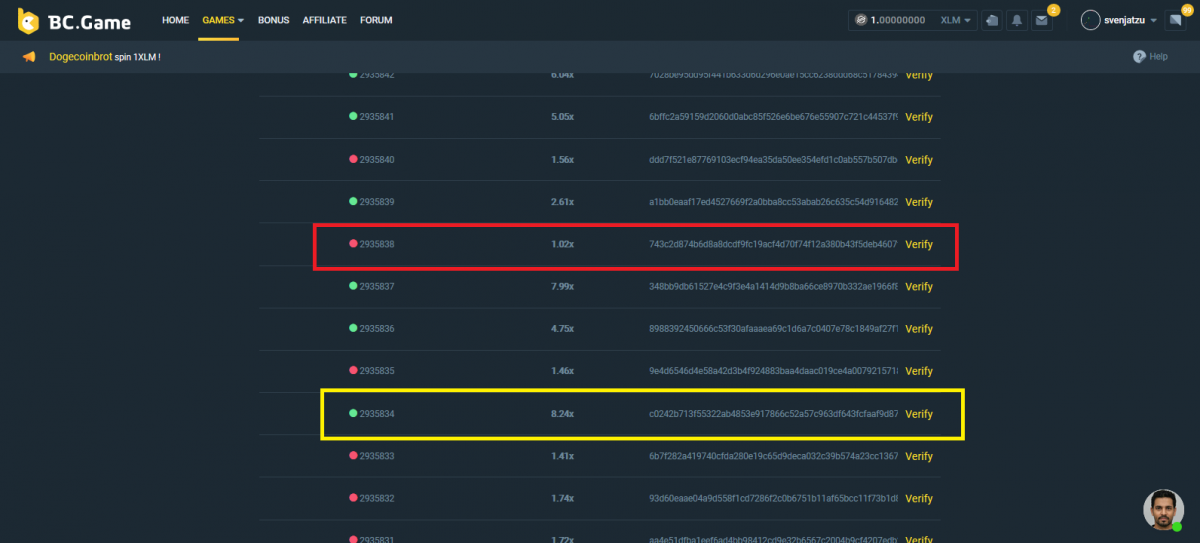Open the BONUS menu item
This screenshot has height=543, width=1200.
click(x=273, y=20)
